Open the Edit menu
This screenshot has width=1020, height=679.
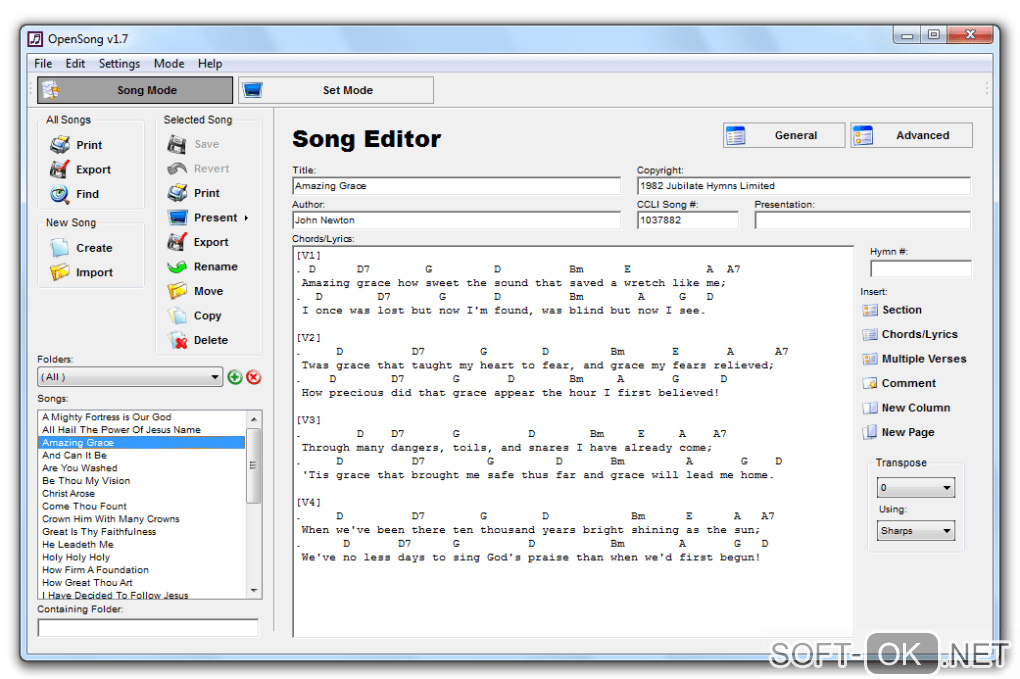pyautogui.click(x=75, y=63)
